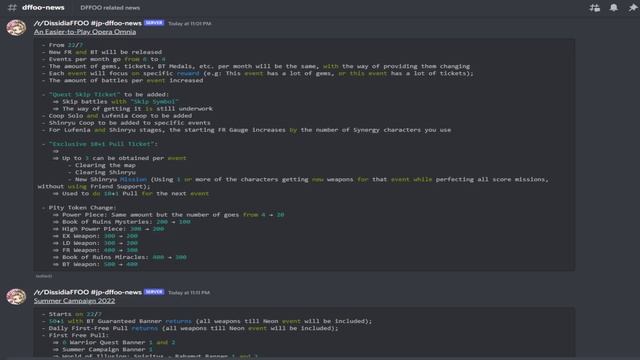Click line 'Clearing the map'
The height and width of the screenshot is (360, 640).
coord(102,165)
